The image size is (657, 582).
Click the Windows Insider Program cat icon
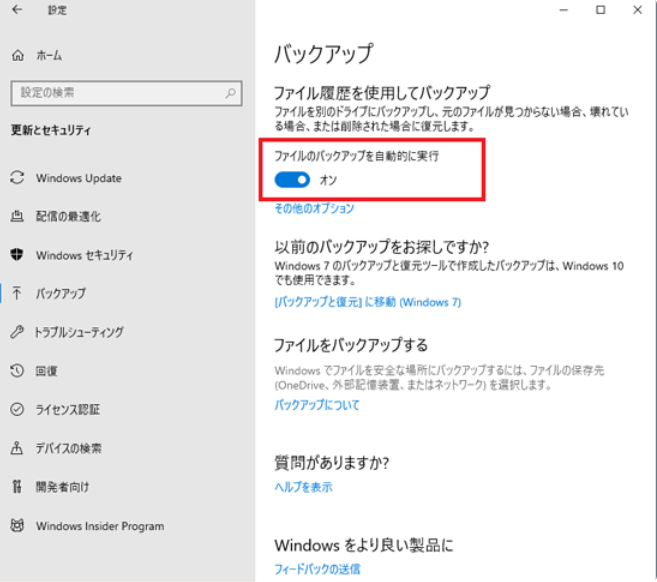[x=17, y=525]
